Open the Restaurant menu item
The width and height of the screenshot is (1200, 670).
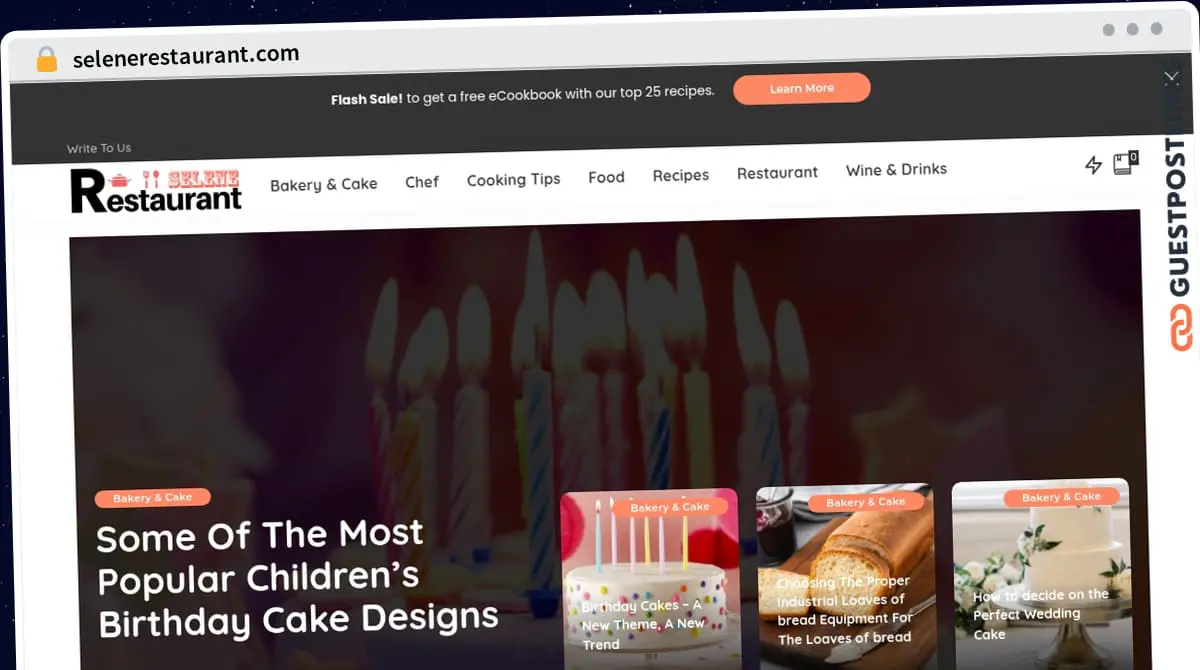coord(777,172)
